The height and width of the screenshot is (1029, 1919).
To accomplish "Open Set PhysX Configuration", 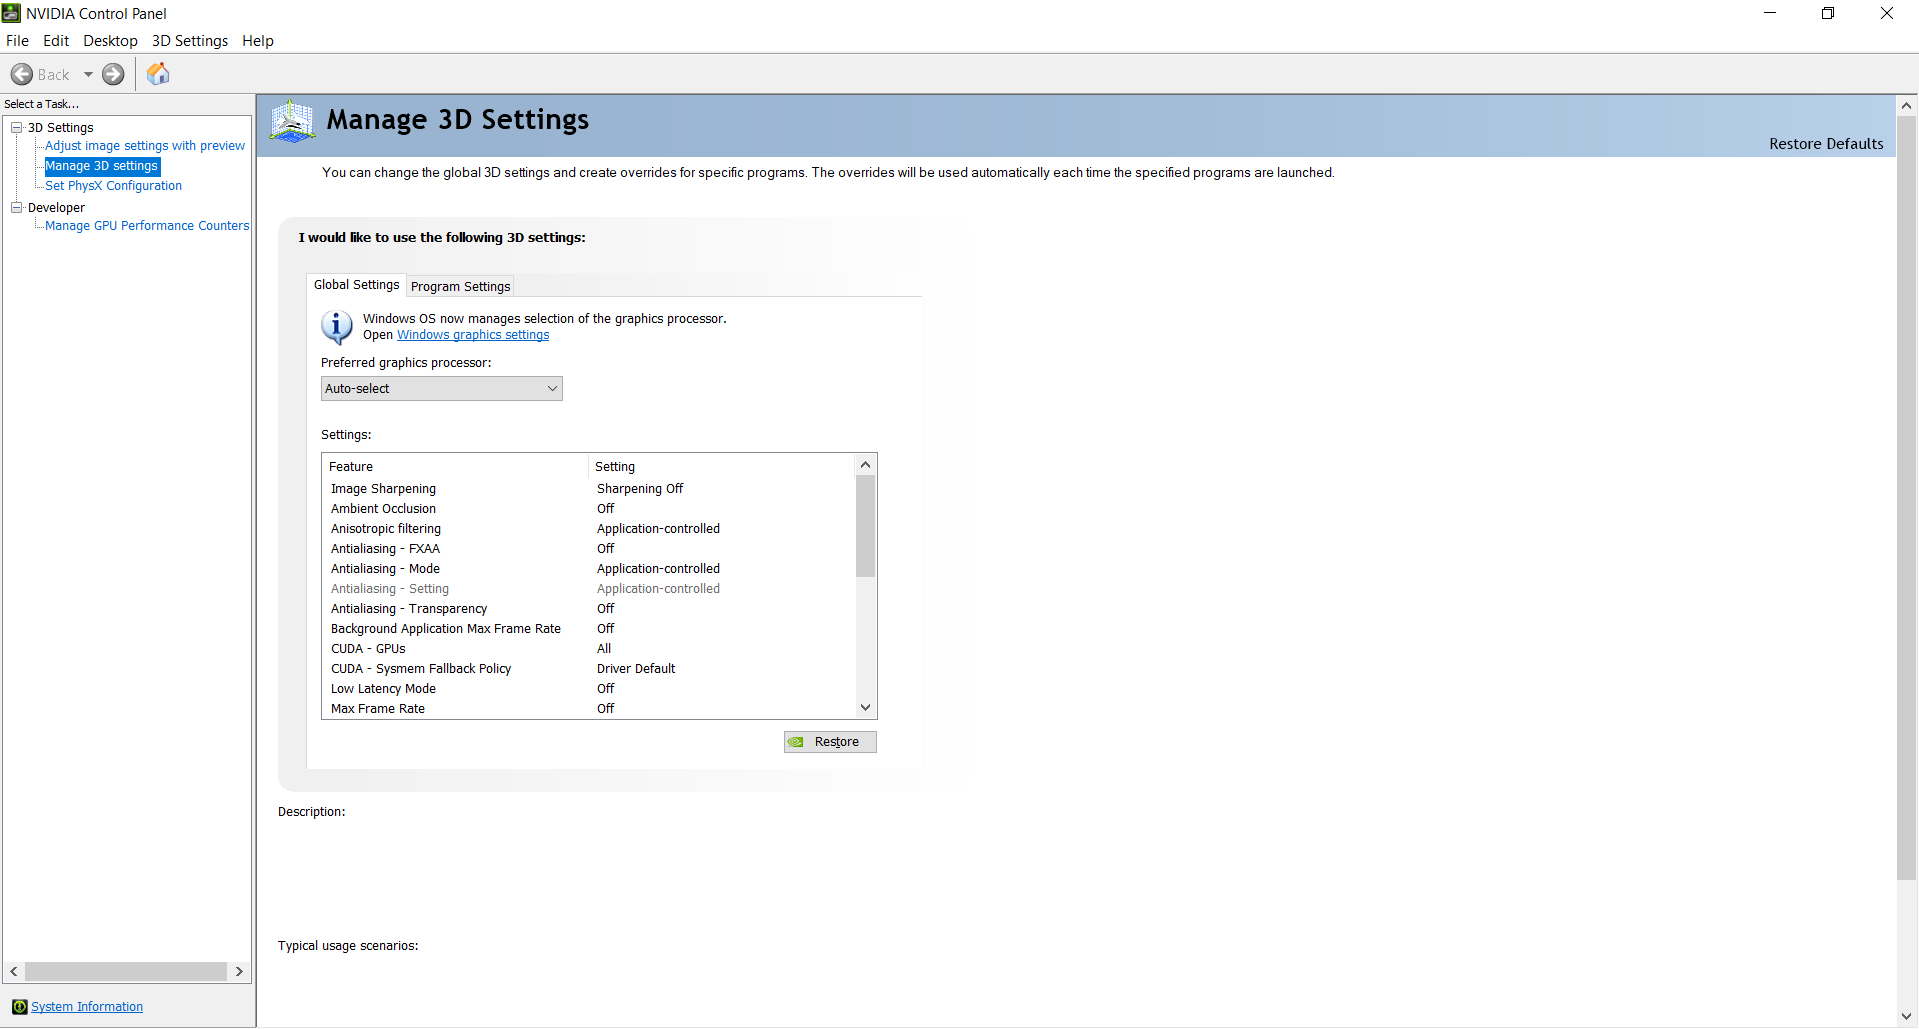I will [114, 186].
